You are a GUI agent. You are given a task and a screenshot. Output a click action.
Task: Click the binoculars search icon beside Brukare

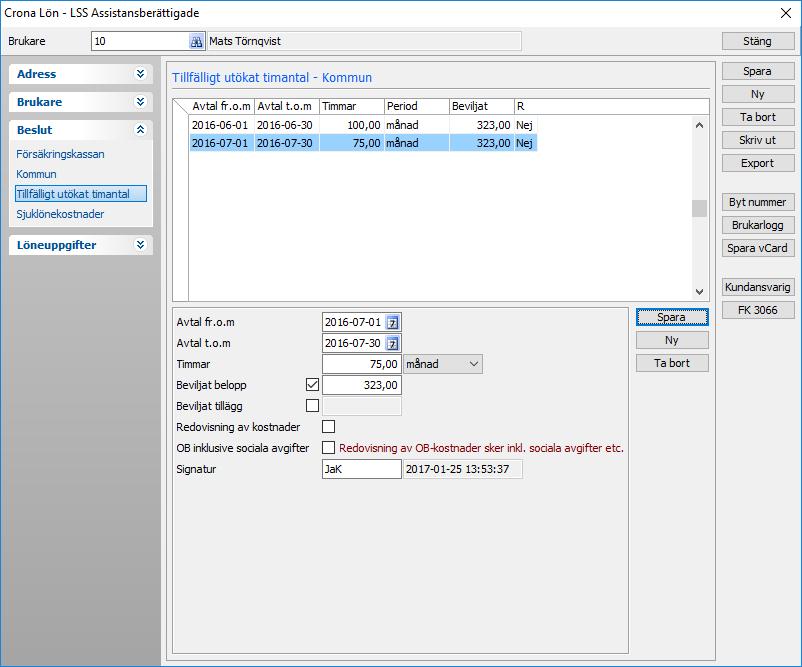tap(196, 41)
